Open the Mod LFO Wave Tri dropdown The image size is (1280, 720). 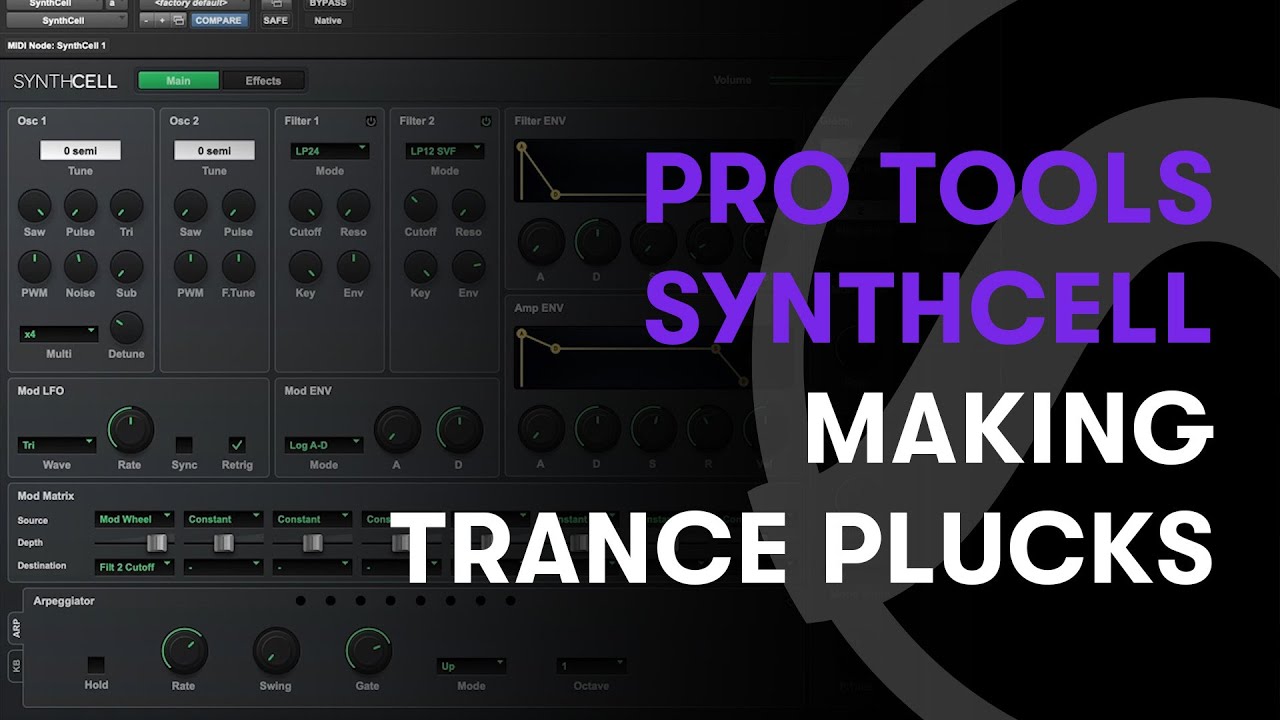pyautogui.click(x=57, y=444)
